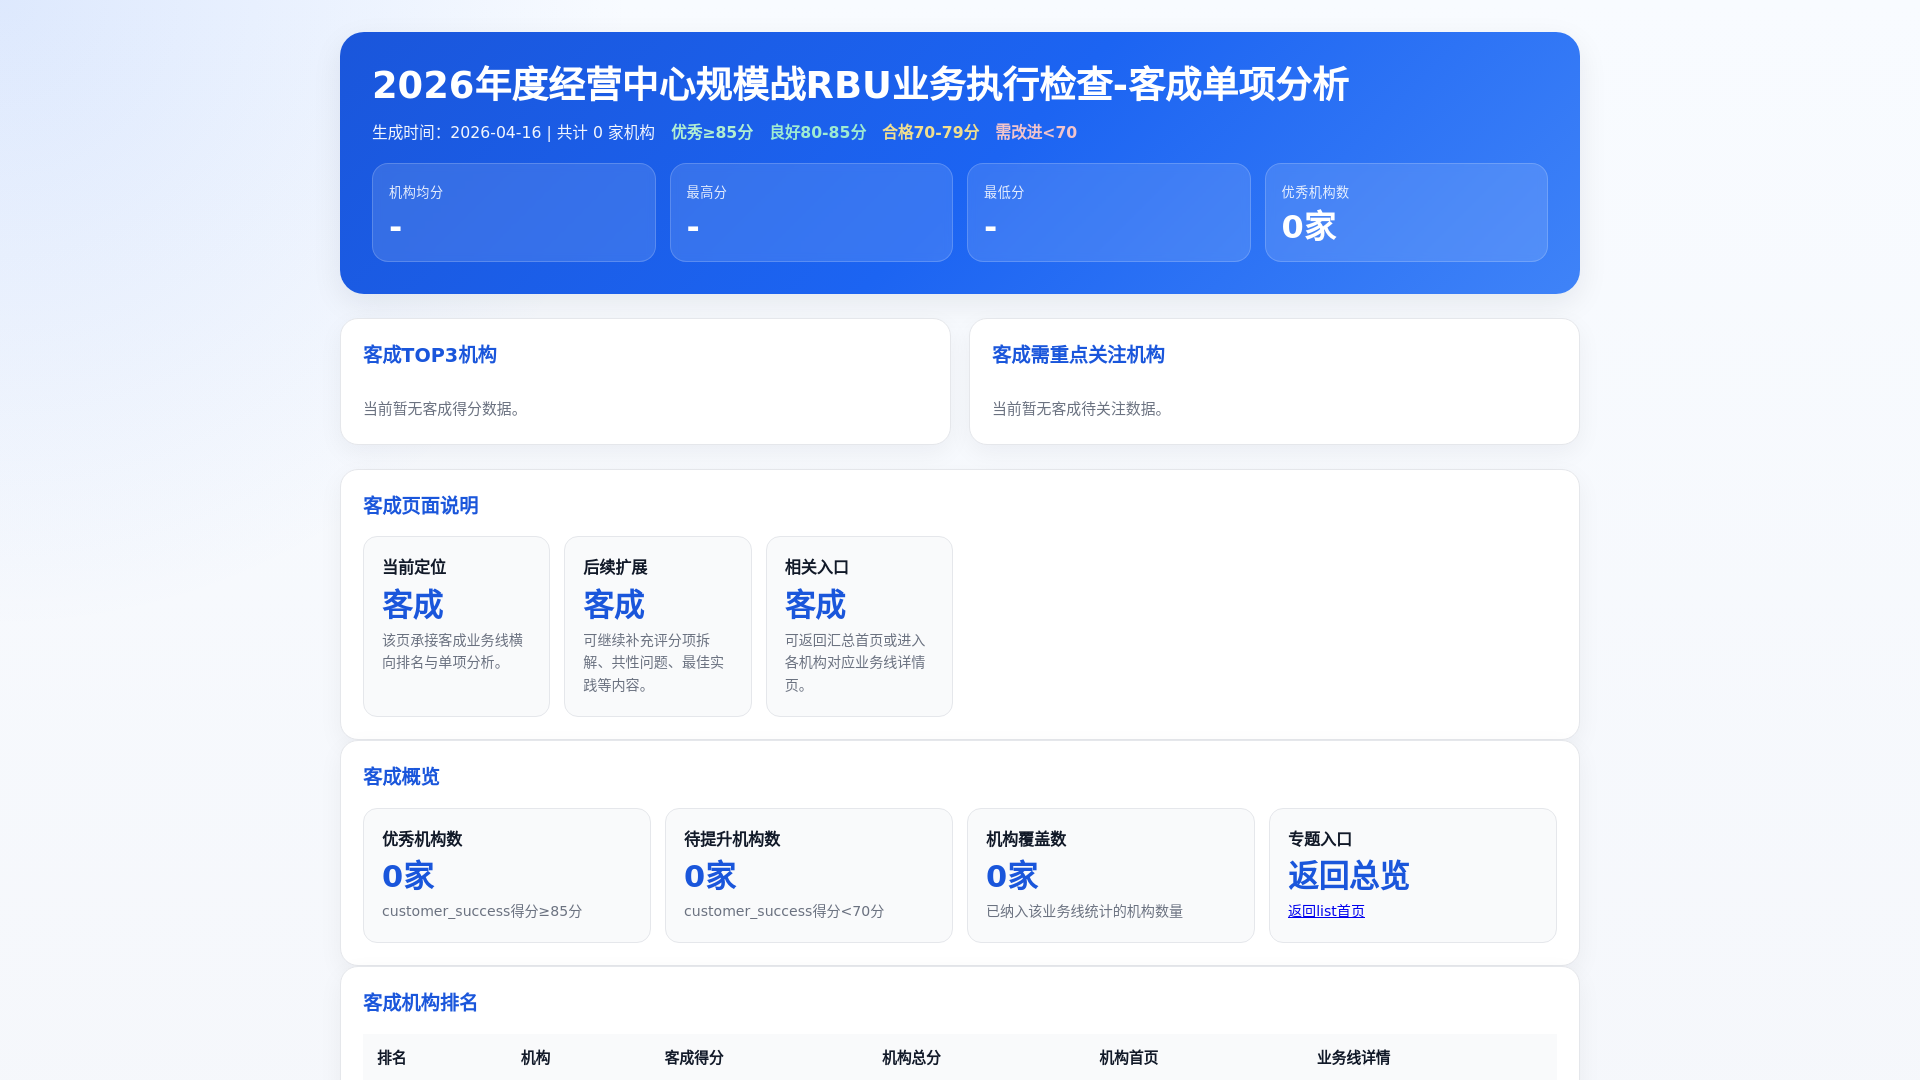Viewport: 1920px width, 1080px height.
Task: Click the 需改进<70 legend label
Action: 1036,132
